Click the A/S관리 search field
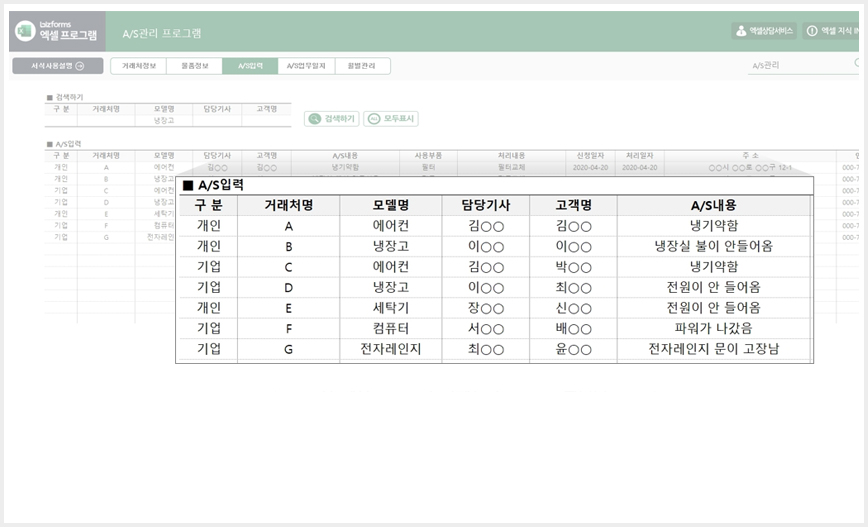Screen dimensions: 868x527 801,65
